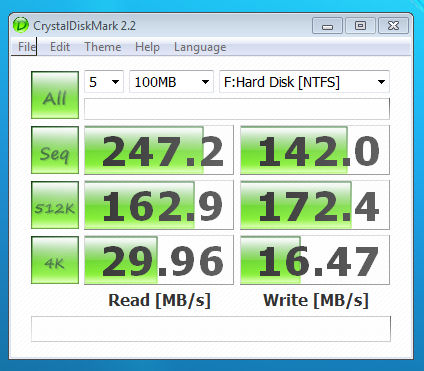Click the CrystalDiskMark title bar app icon
The image size is (424, 371).
click(x=21, y=25)
